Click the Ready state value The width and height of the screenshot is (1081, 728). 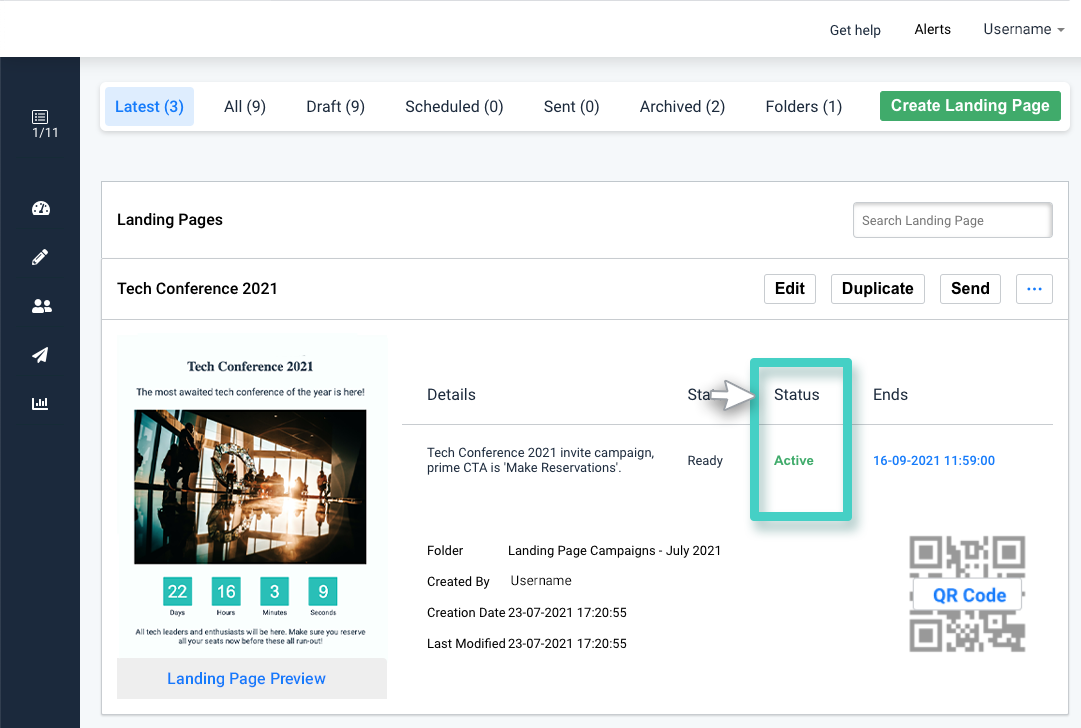(705, 461)
